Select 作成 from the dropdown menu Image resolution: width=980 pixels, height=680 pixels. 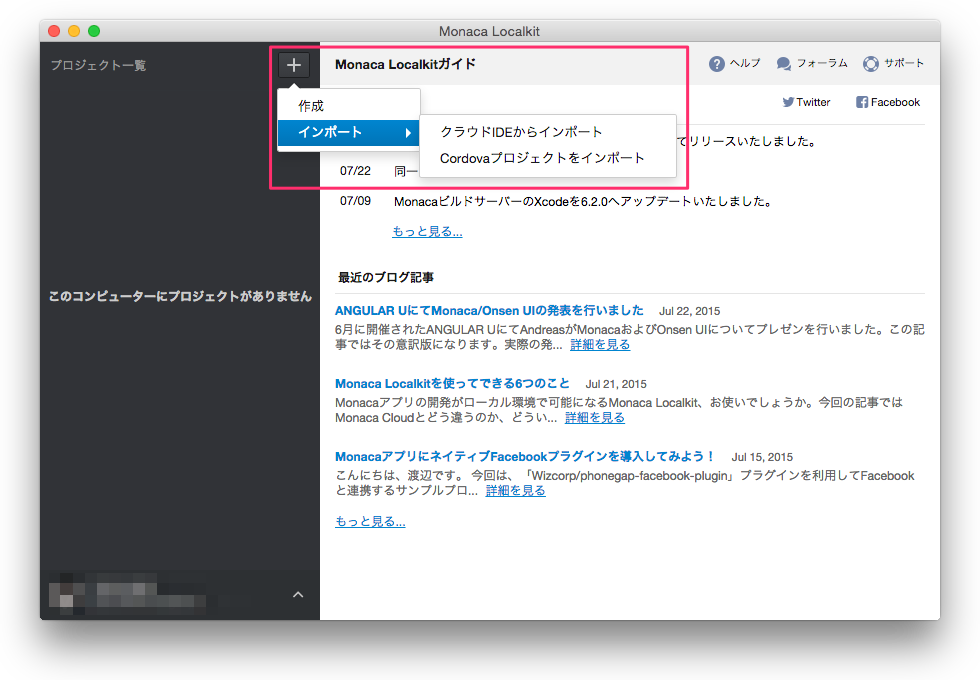pos(311,105)
